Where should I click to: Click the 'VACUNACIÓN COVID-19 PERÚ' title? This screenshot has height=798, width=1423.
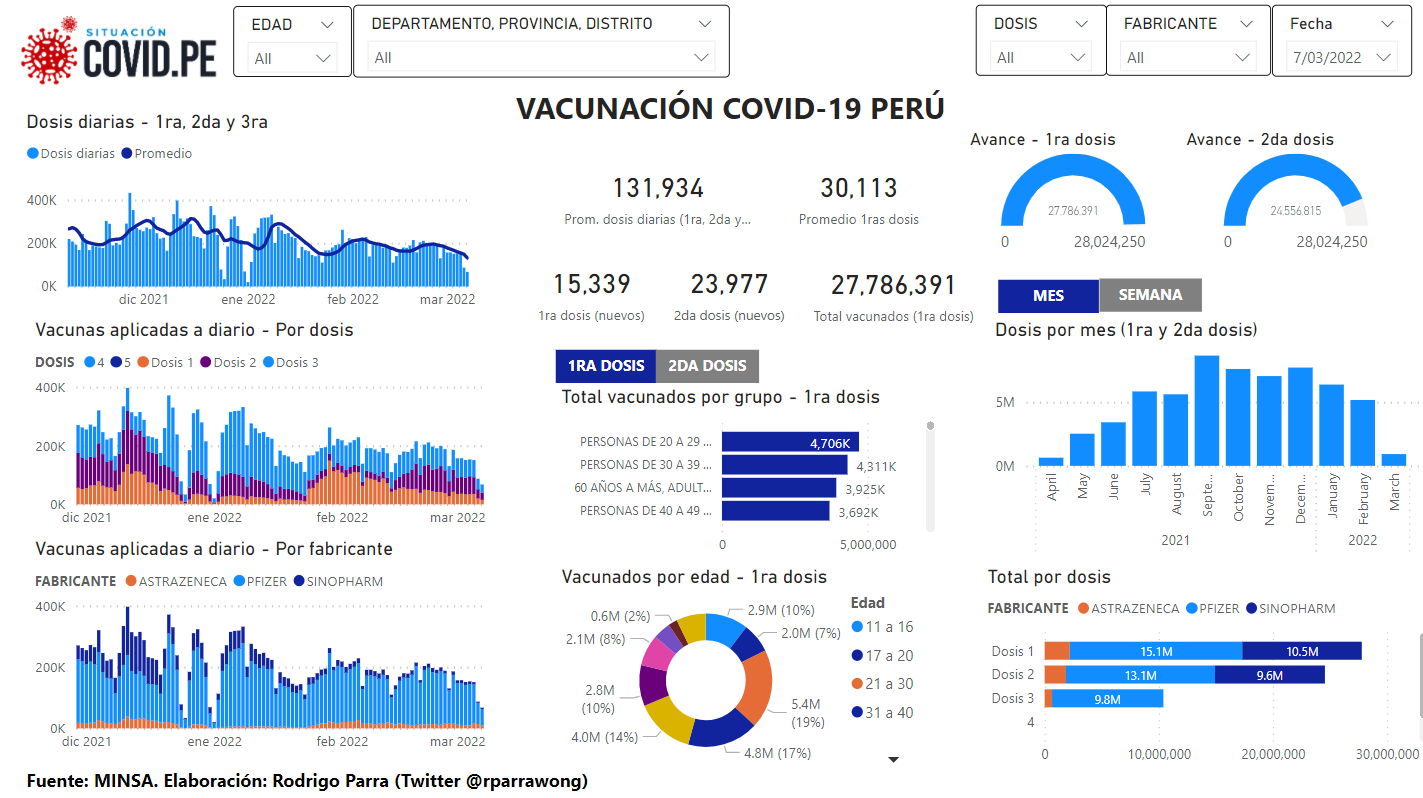click(730, 108)
